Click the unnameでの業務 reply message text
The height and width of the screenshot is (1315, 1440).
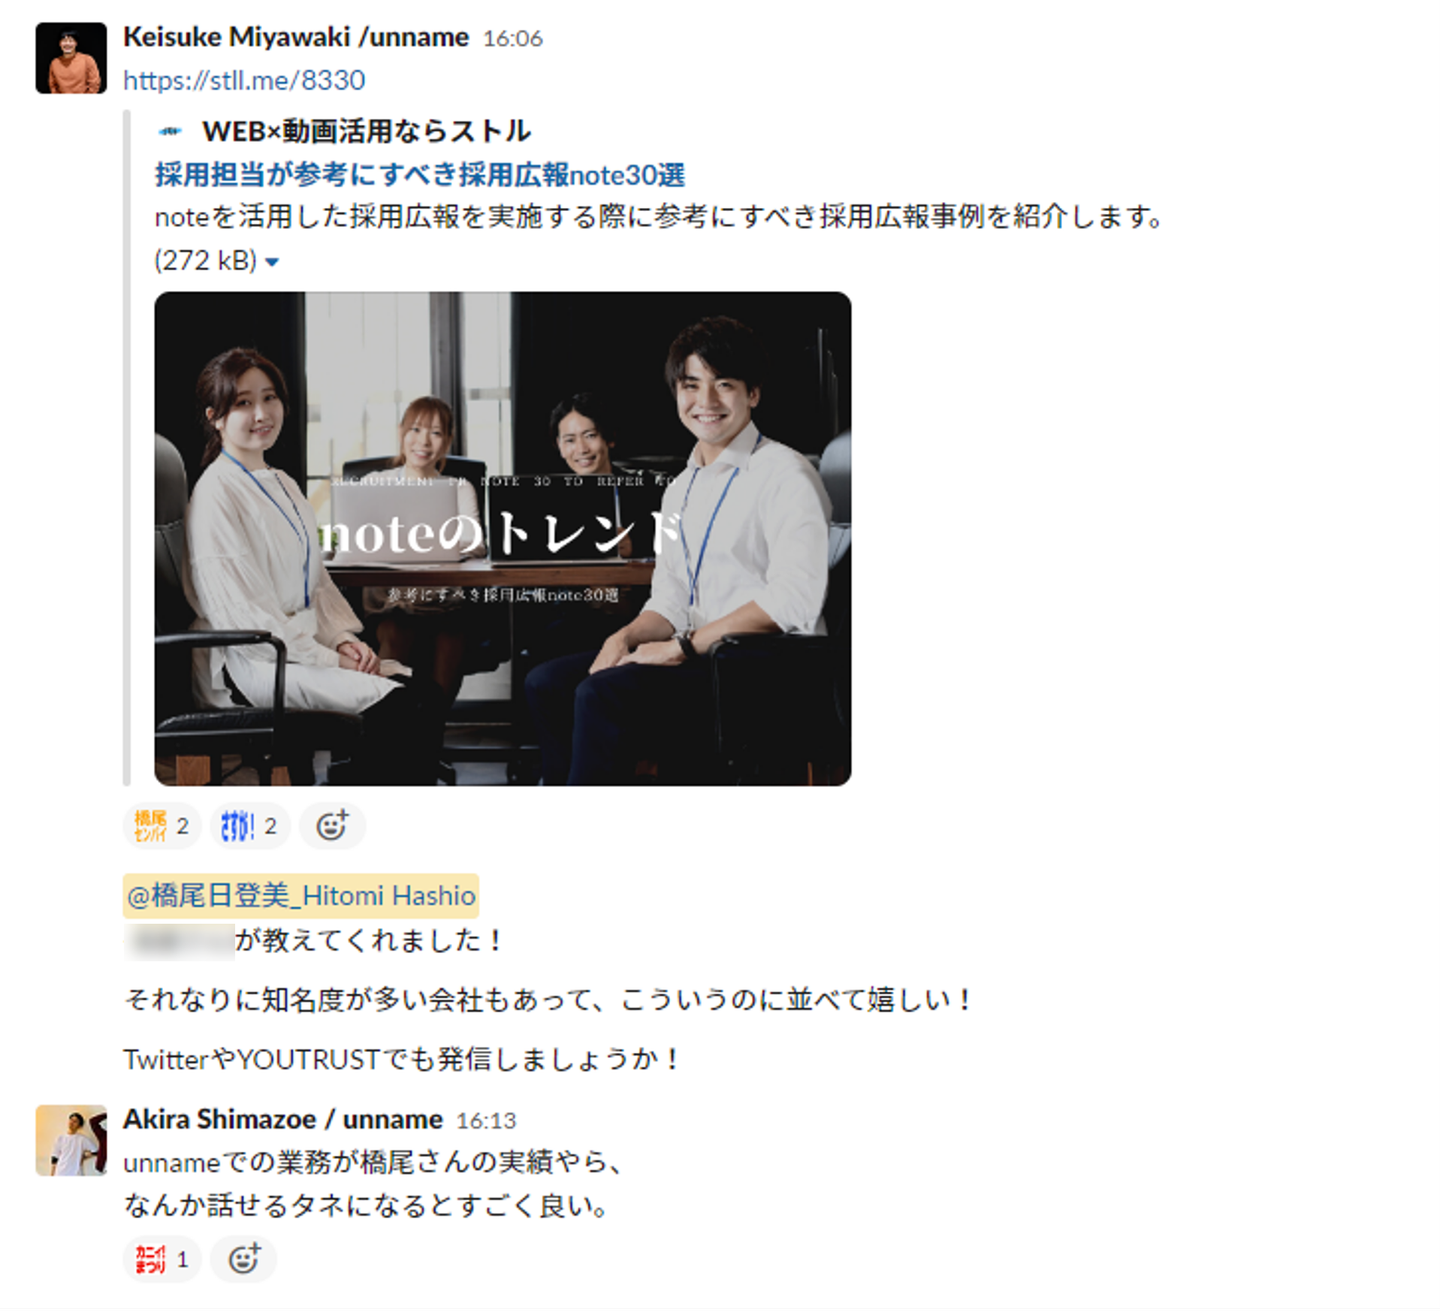374,1184
